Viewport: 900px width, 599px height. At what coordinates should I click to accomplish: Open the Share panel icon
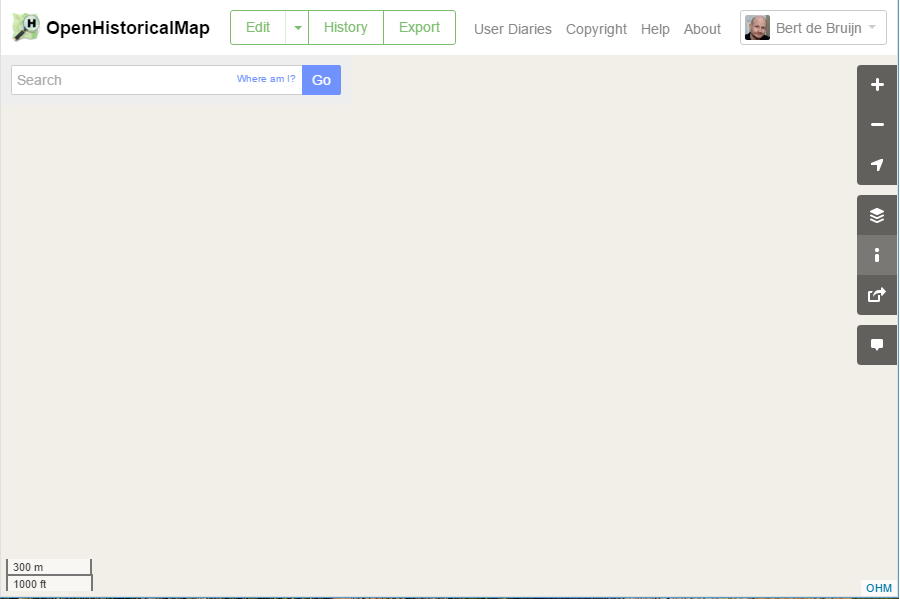tap(877, 295)
